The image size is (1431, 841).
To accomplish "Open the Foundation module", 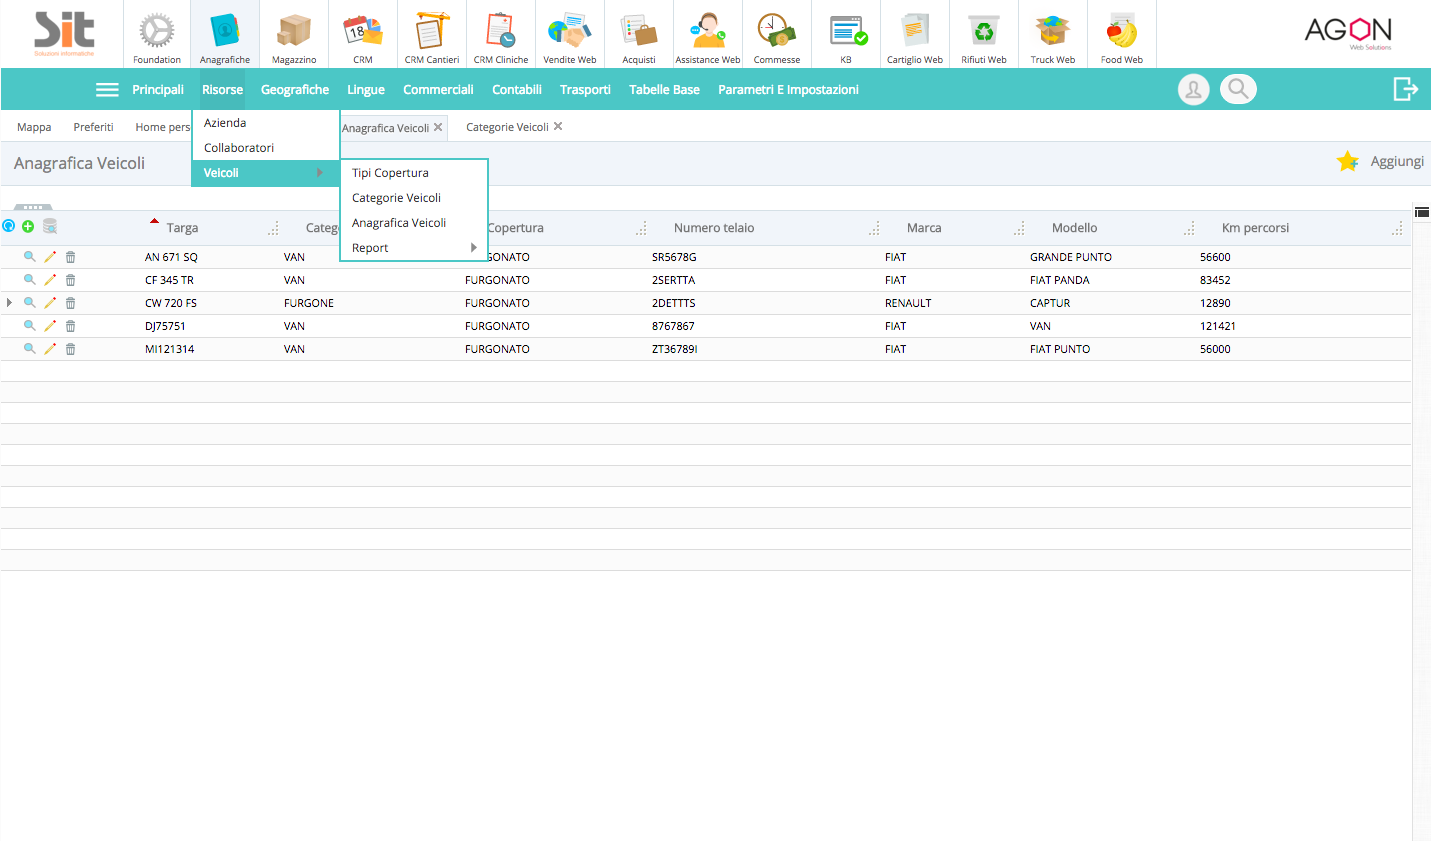I will click(157, 35).
